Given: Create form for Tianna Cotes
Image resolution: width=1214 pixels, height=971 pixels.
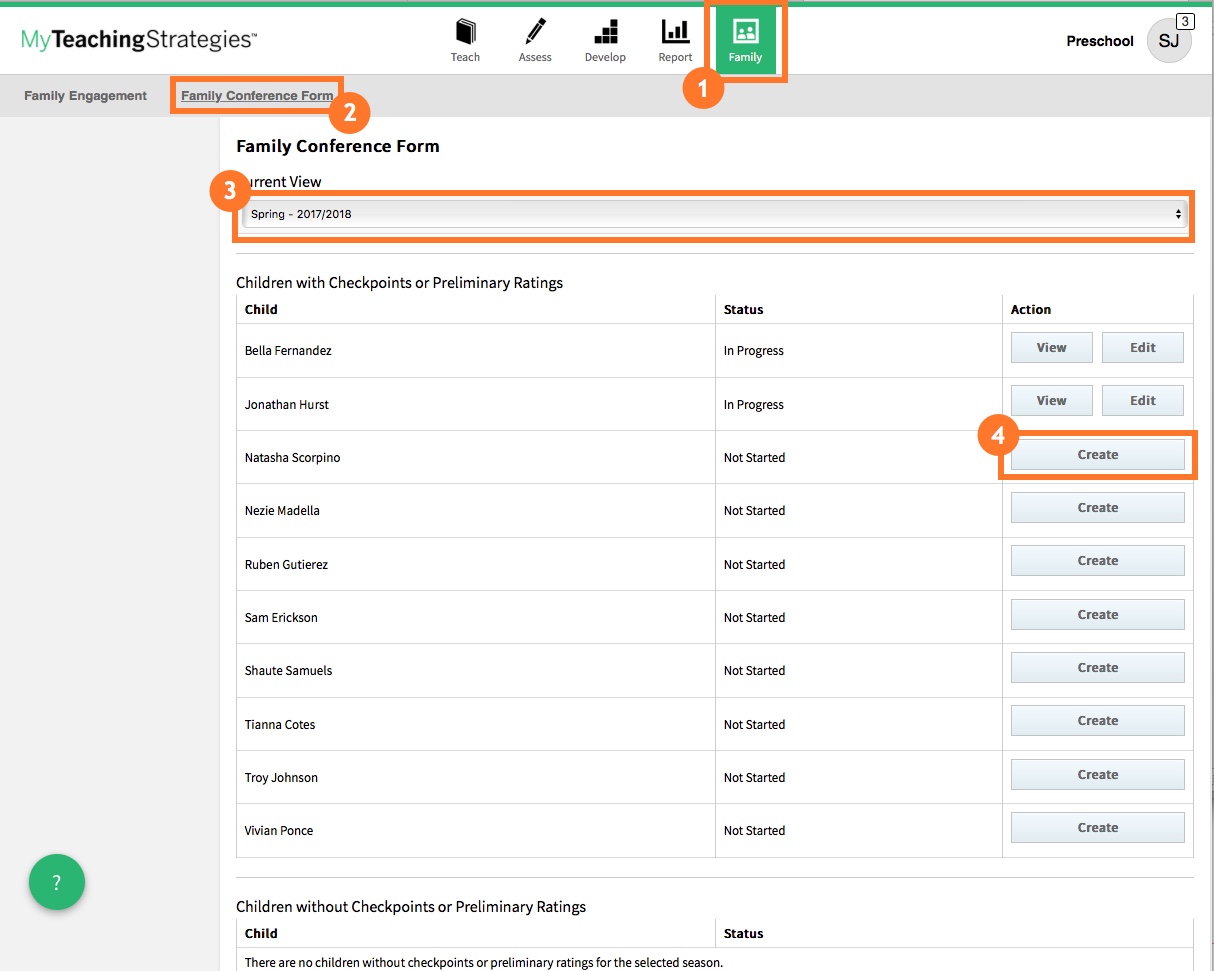Looking at the screenshot, I should click(1097, 721).
